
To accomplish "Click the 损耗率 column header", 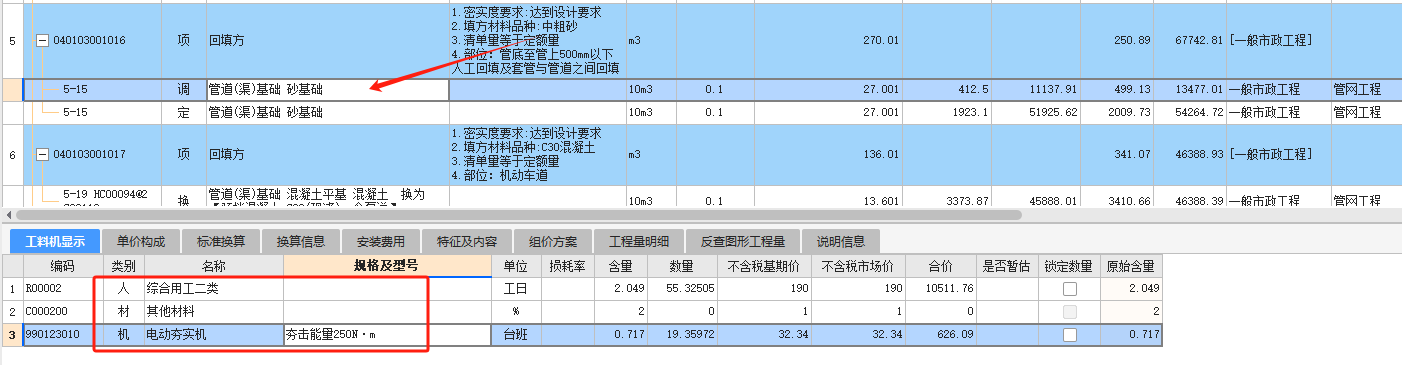I will 567,266.
